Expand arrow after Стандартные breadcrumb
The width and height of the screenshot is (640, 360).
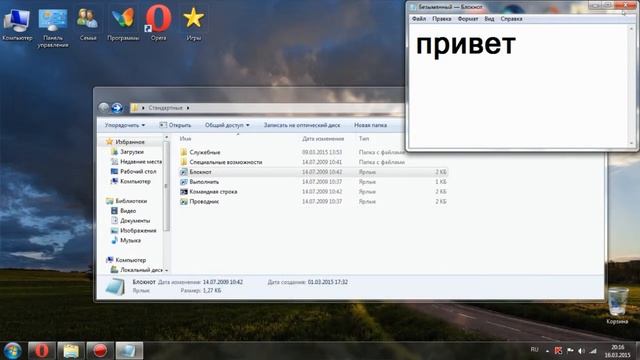188,108
